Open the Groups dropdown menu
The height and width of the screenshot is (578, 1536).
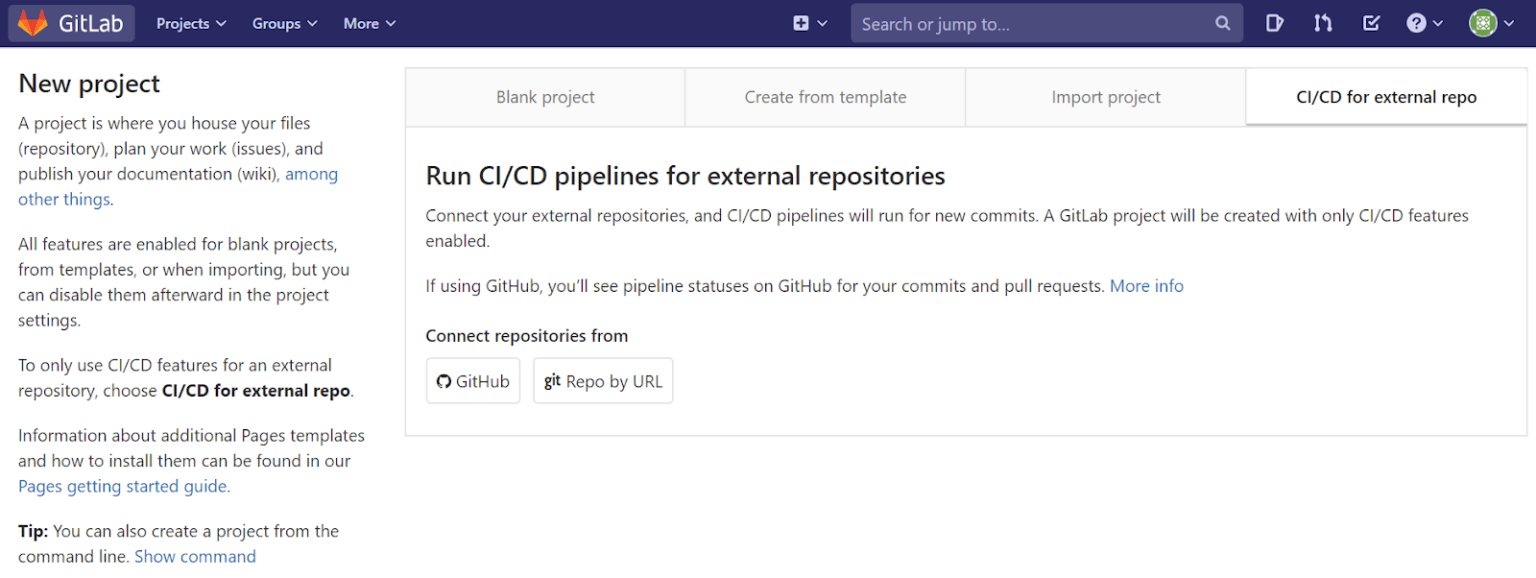click(x=284, y=22)
